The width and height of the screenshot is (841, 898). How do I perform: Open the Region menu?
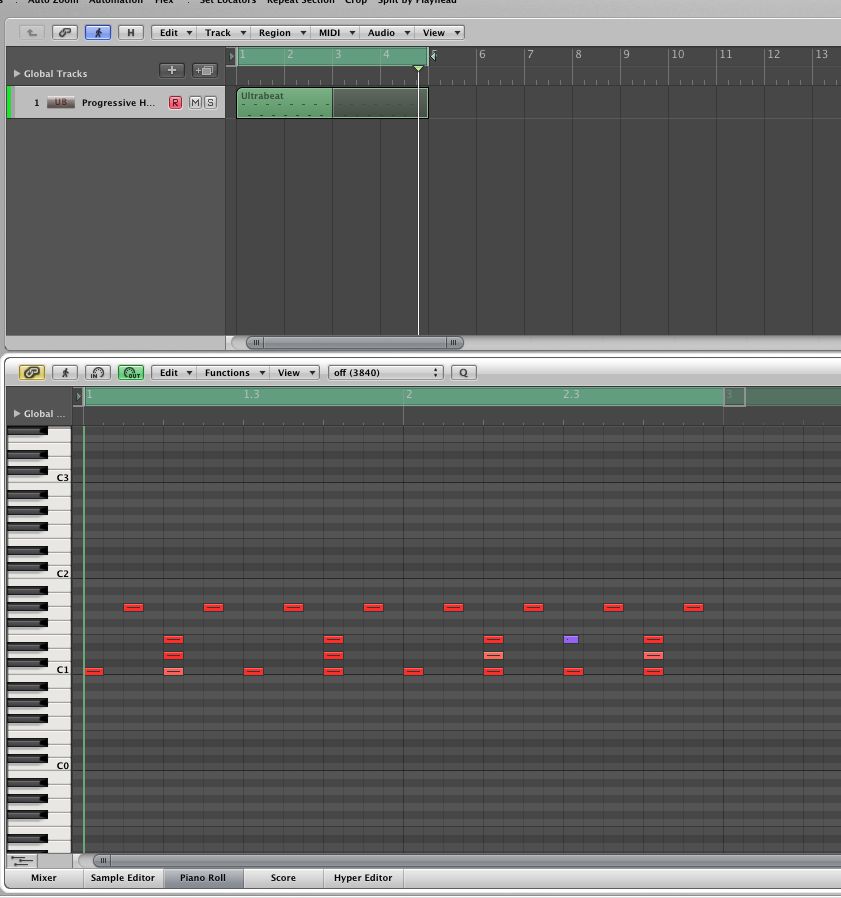pos(281,33)
